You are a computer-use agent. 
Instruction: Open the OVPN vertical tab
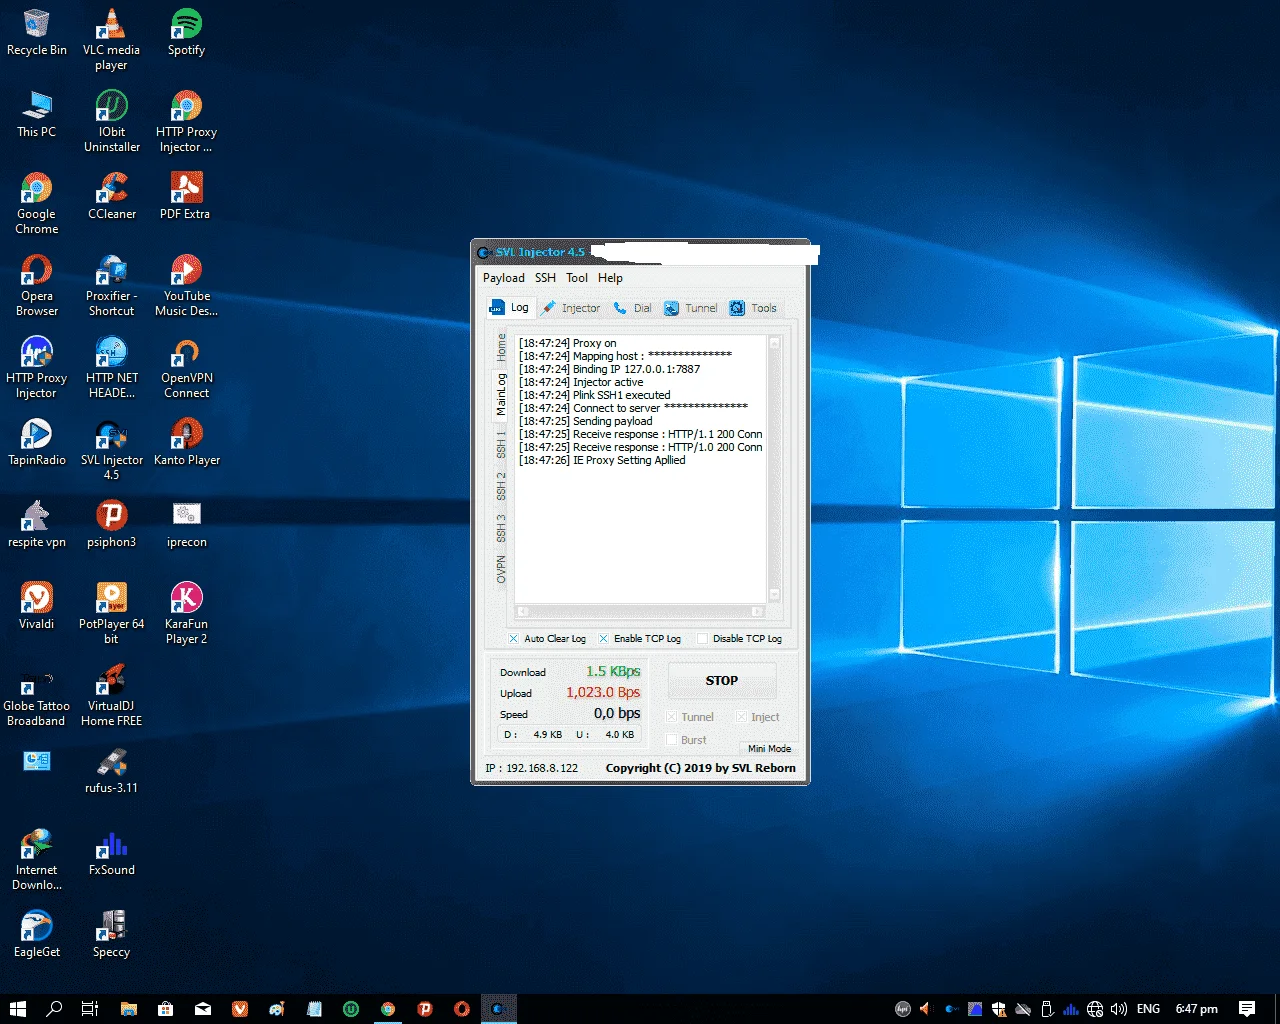click(501, 570)
